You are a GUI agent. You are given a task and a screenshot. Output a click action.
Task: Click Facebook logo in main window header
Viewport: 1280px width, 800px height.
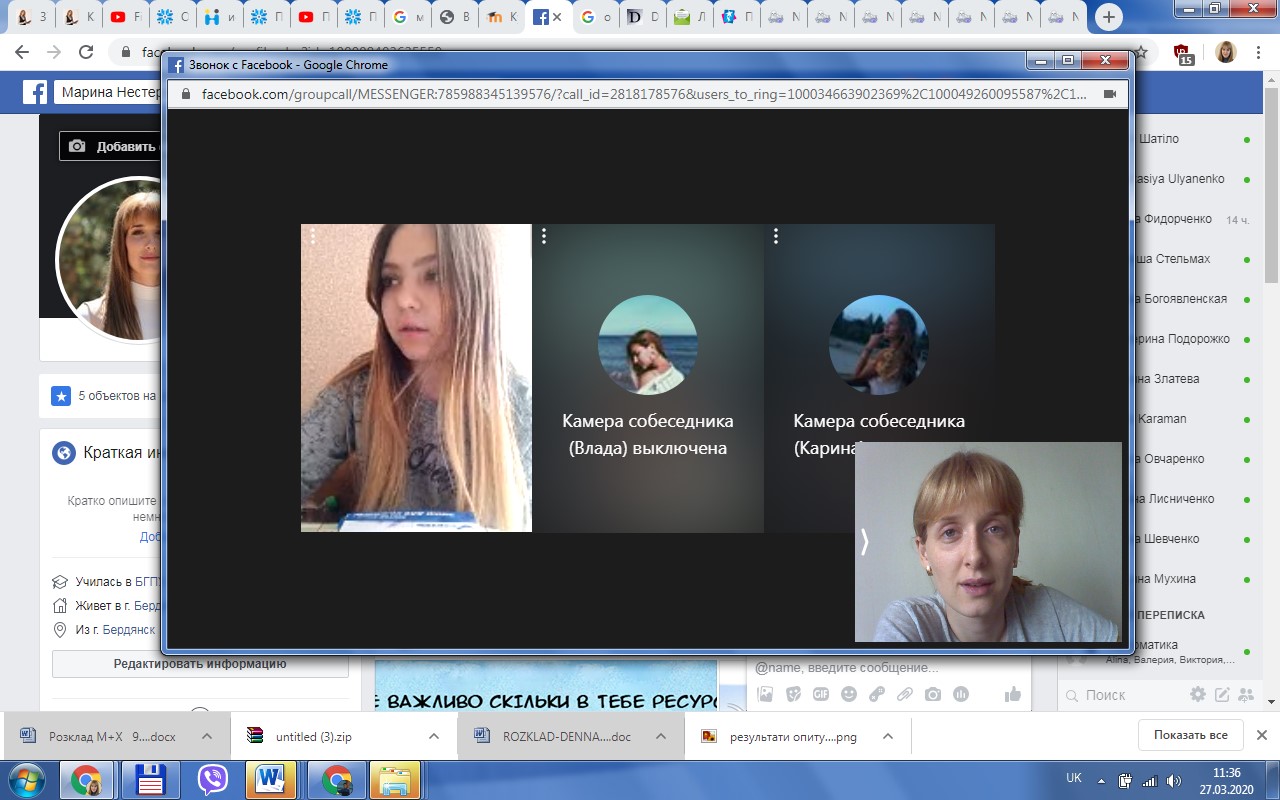[x=35, y=92]
